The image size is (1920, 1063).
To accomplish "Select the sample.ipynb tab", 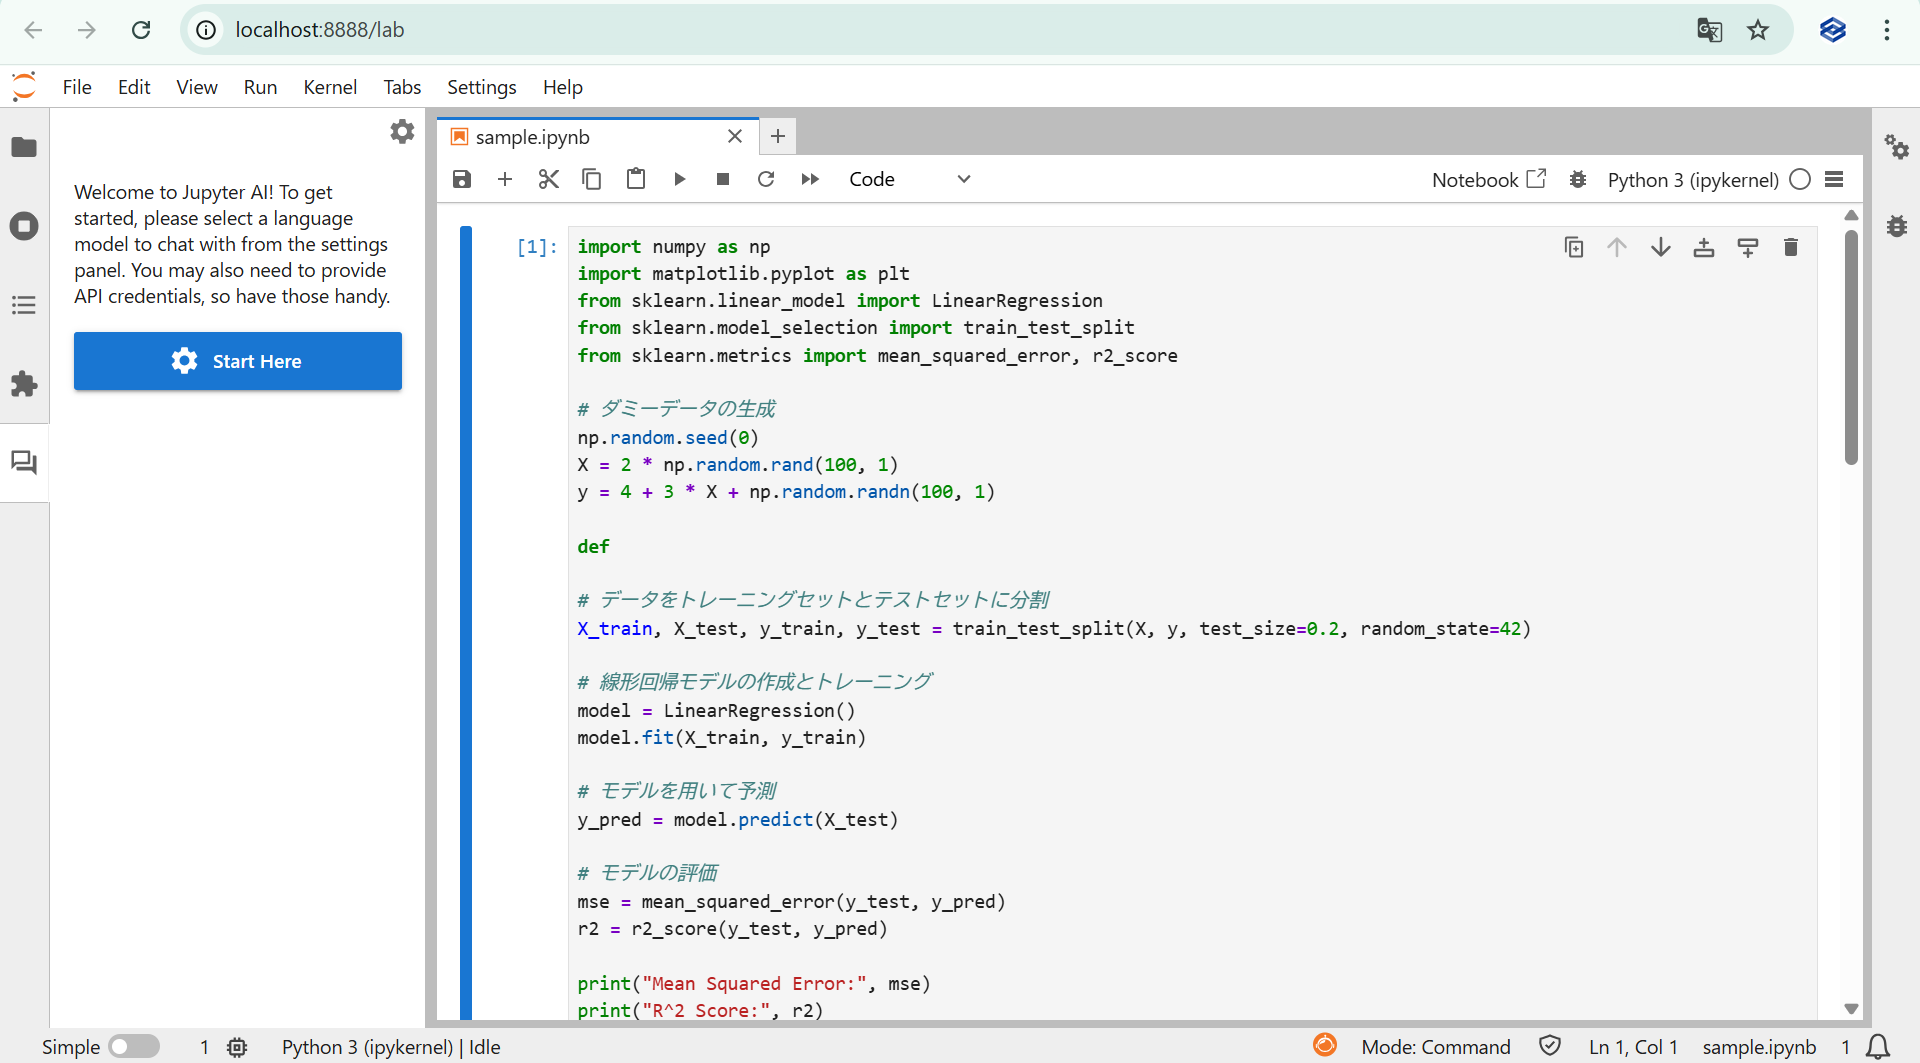I will pyautogui.click(x=533, y=137).
